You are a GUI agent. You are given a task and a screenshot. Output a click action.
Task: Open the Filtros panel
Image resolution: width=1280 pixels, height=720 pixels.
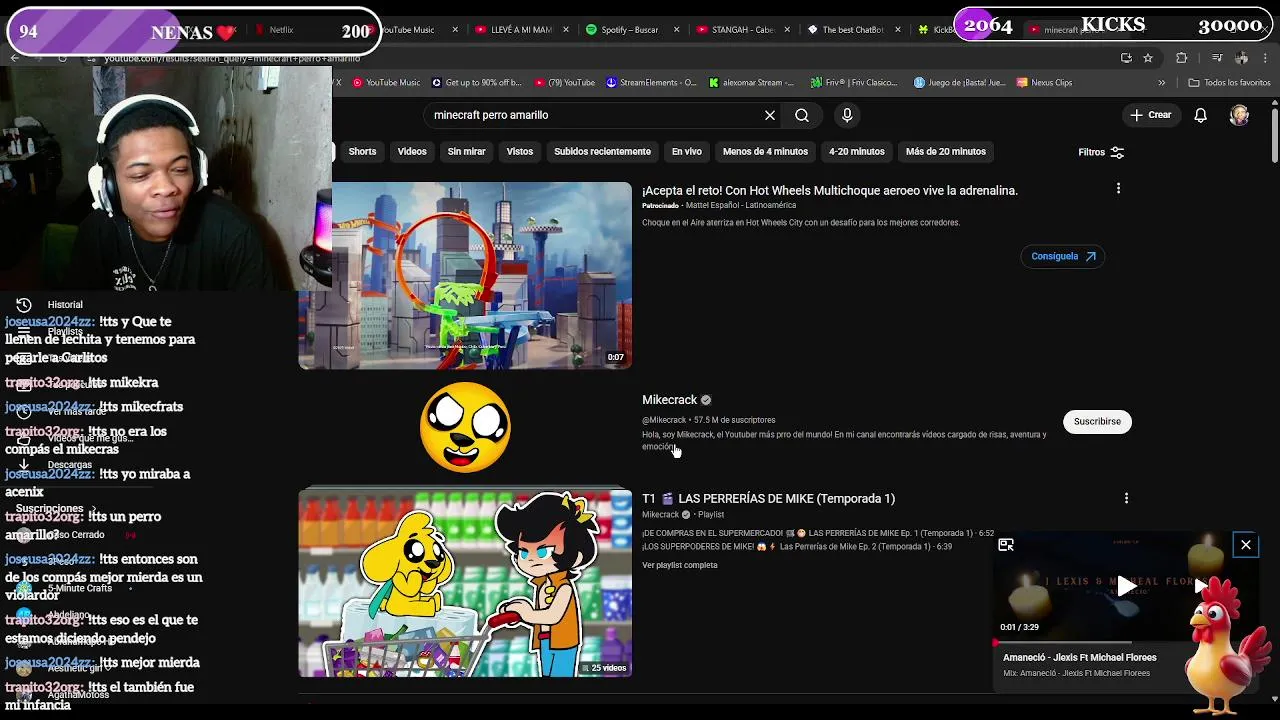point(1101,152)
